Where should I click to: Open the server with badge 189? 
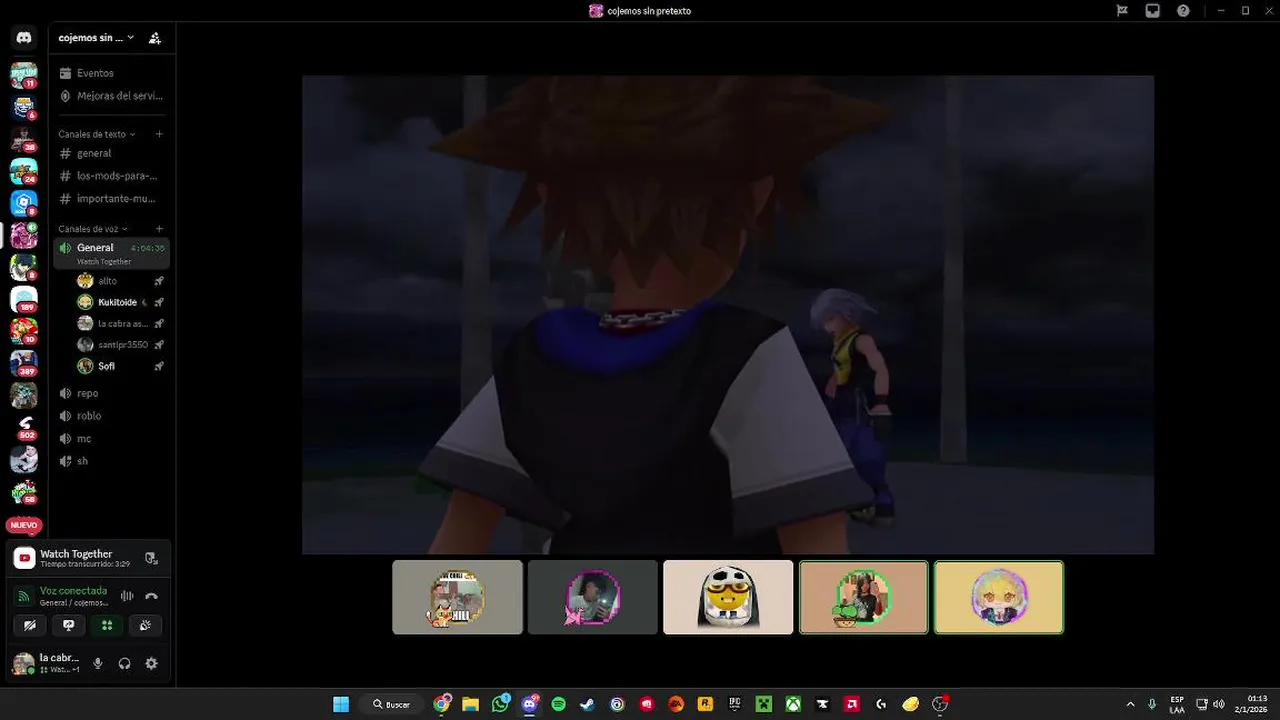24,299
